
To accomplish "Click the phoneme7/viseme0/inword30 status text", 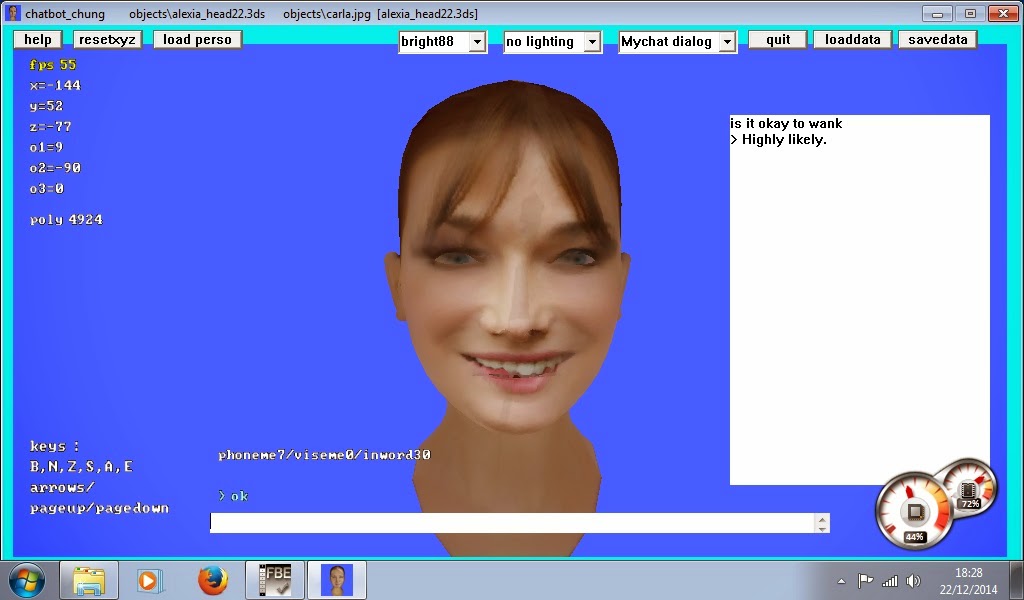I will [x=325, y=455].
